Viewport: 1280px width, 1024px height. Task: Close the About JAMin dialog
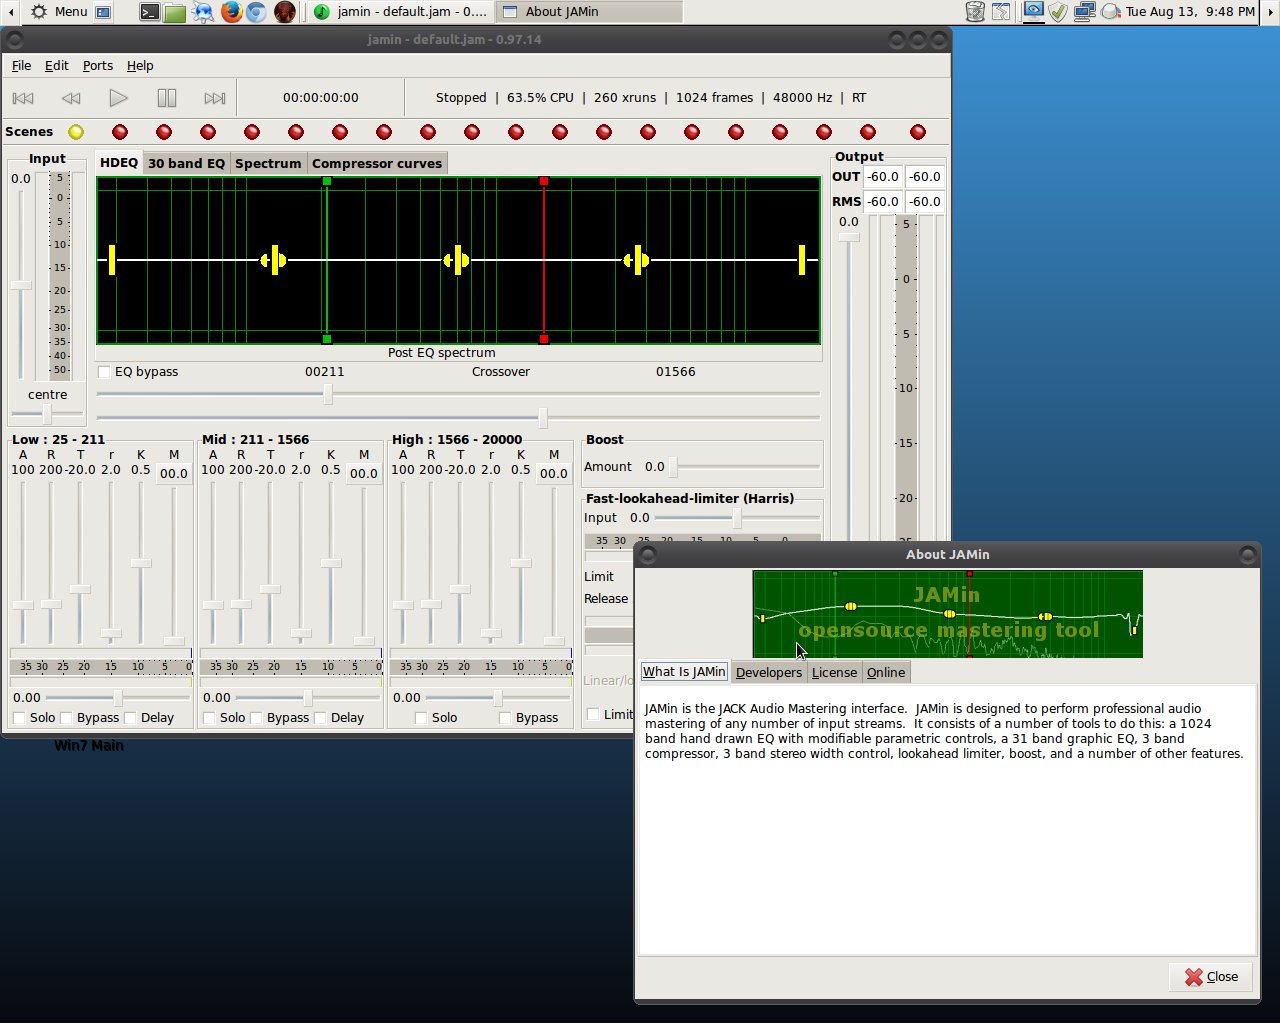[1210, 977]
